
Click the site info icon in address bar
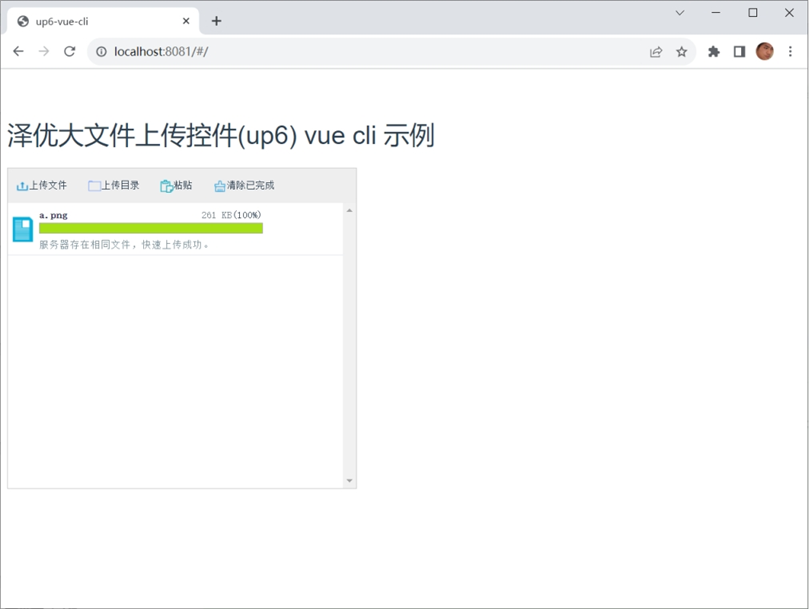tap(101, 51)
